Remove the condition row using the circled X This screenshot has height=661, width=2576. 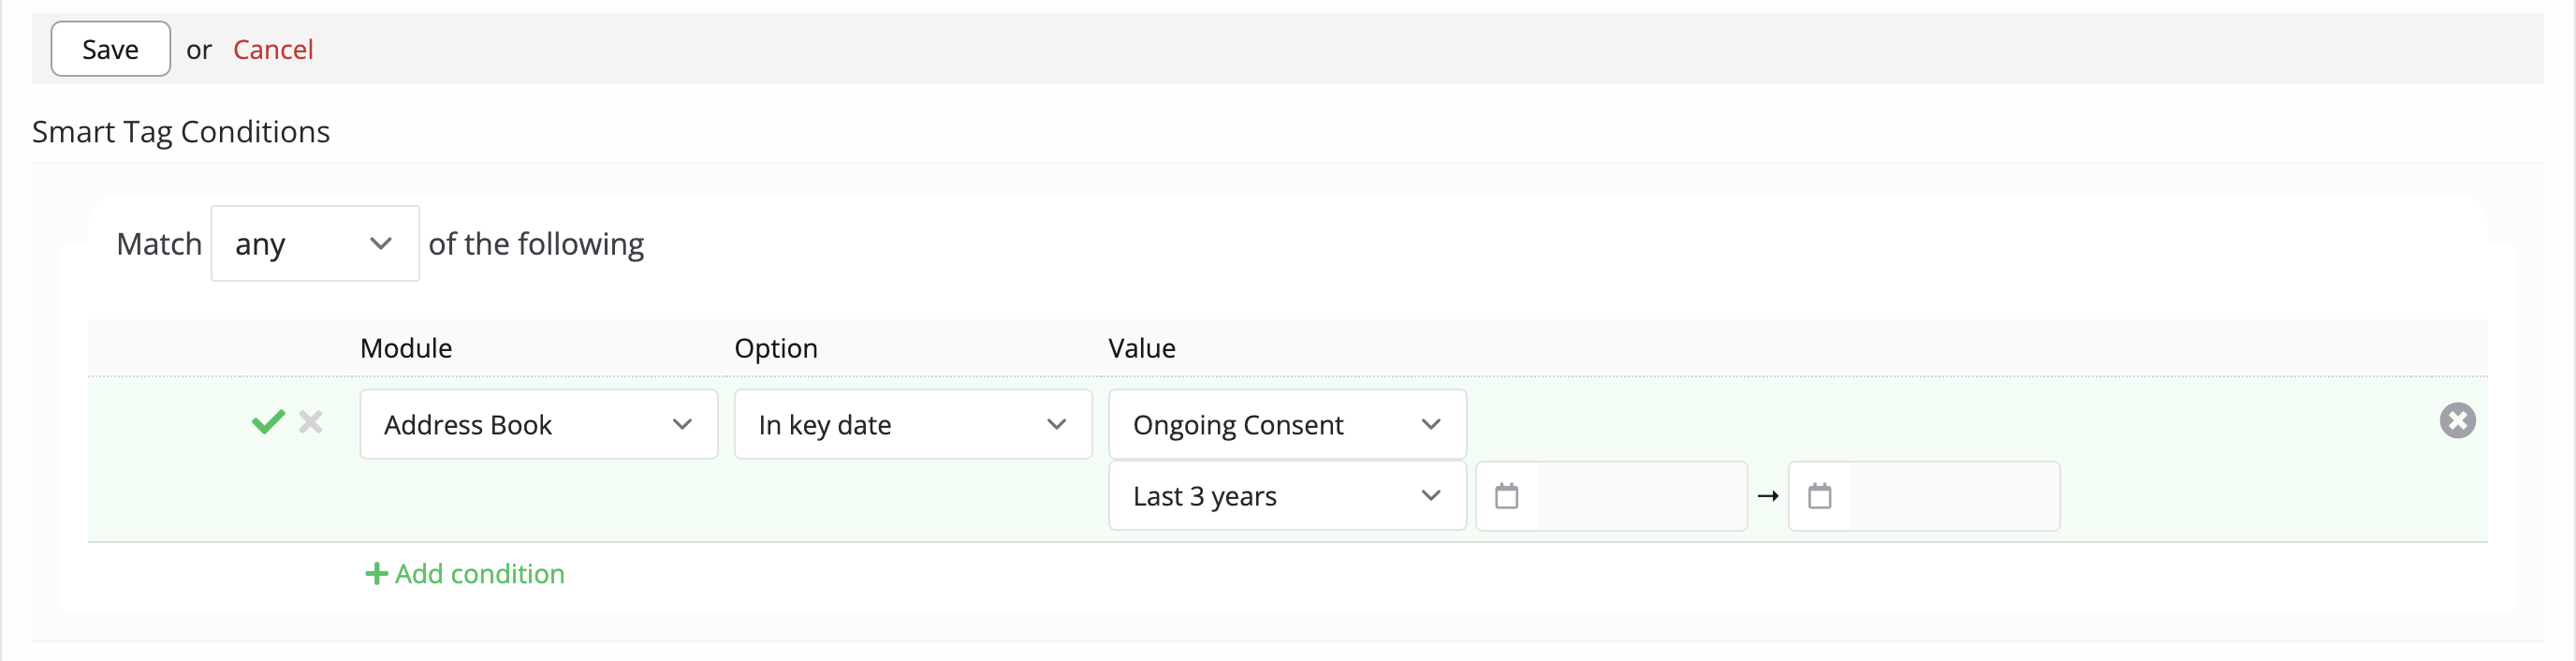[2457, 421]
